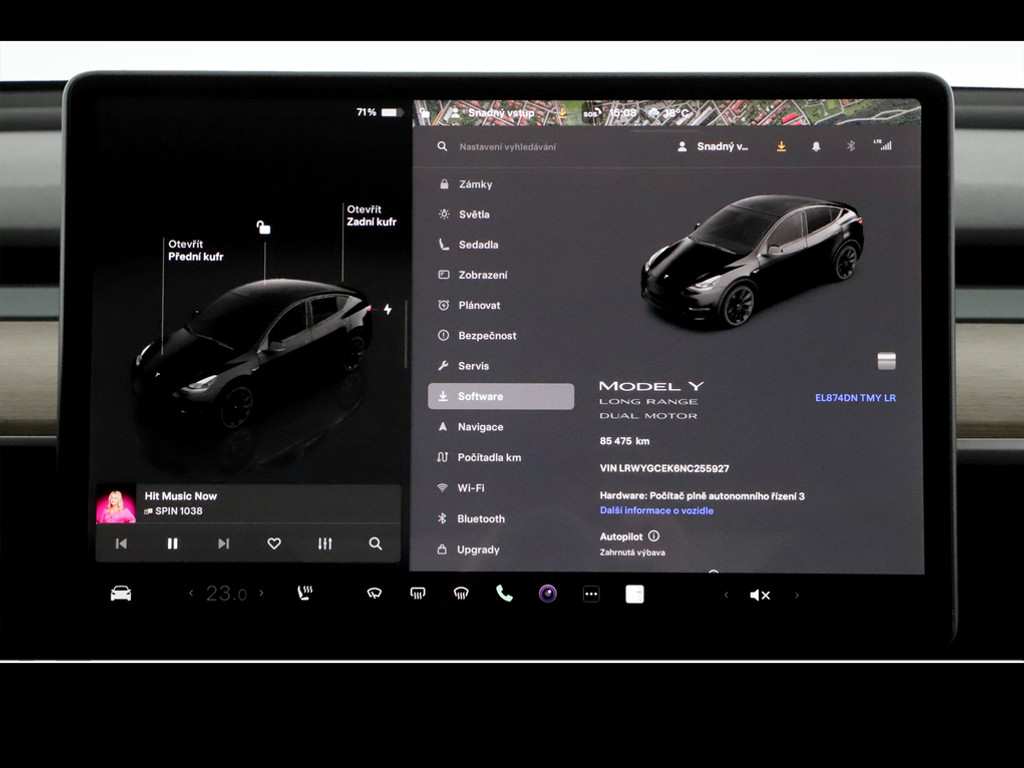Click the EL874DN TMY LR vehicle name
Image resolution: width=1024 pixels, height=768 pixels.
coord(855,398)
